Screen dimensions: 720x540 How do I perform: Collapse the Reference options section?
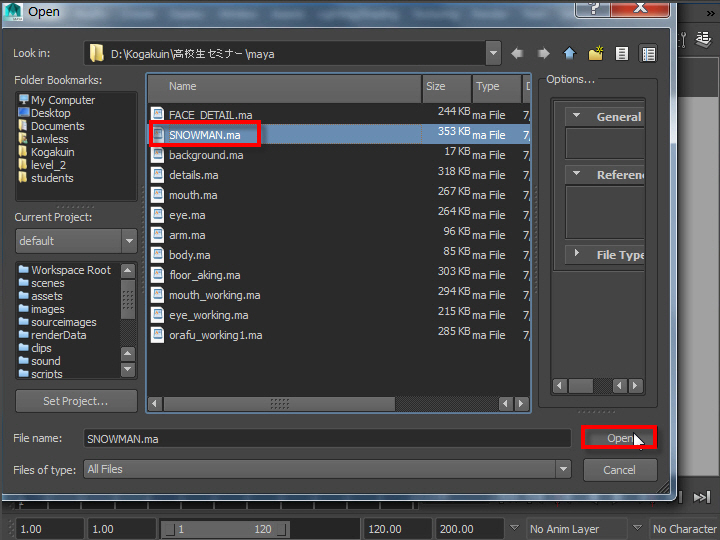click(576, 174)
